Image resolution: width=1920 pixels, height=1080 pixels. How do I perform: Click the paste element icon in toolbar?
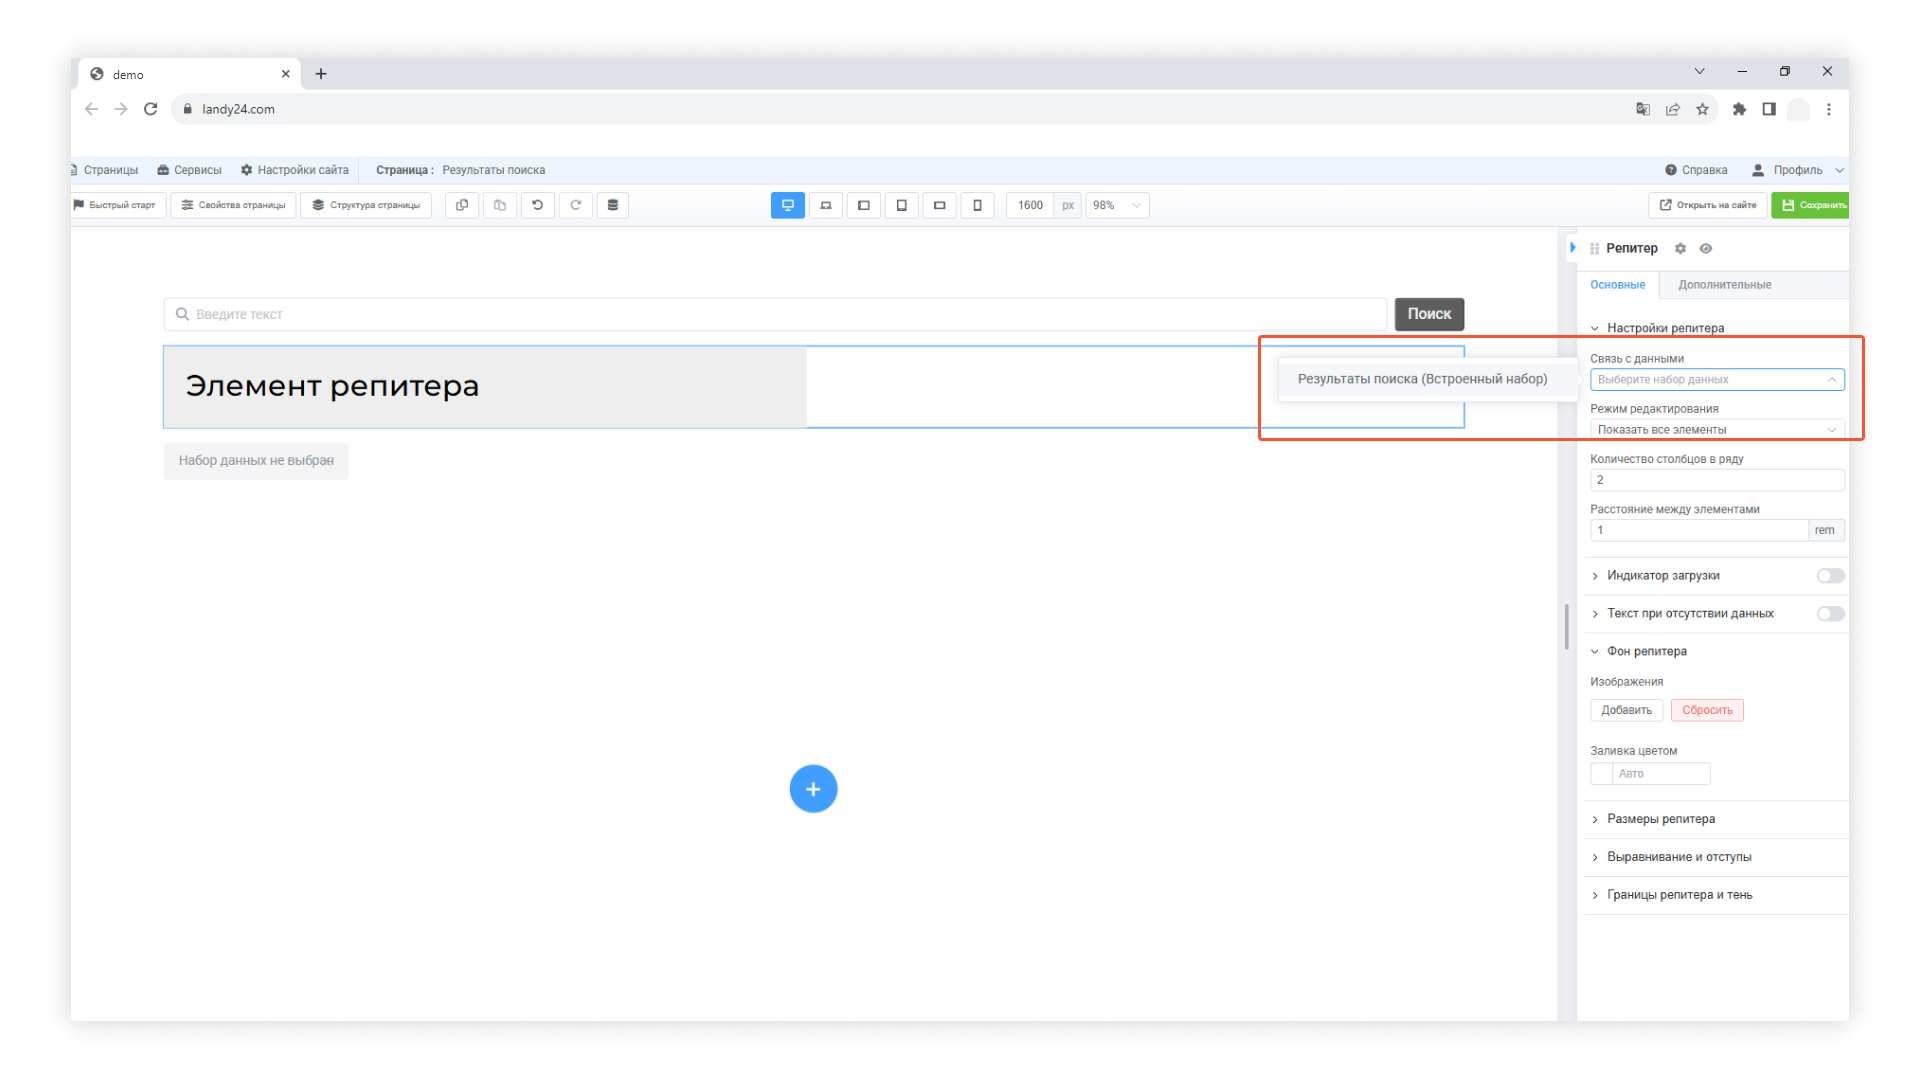tap(500, 205)
